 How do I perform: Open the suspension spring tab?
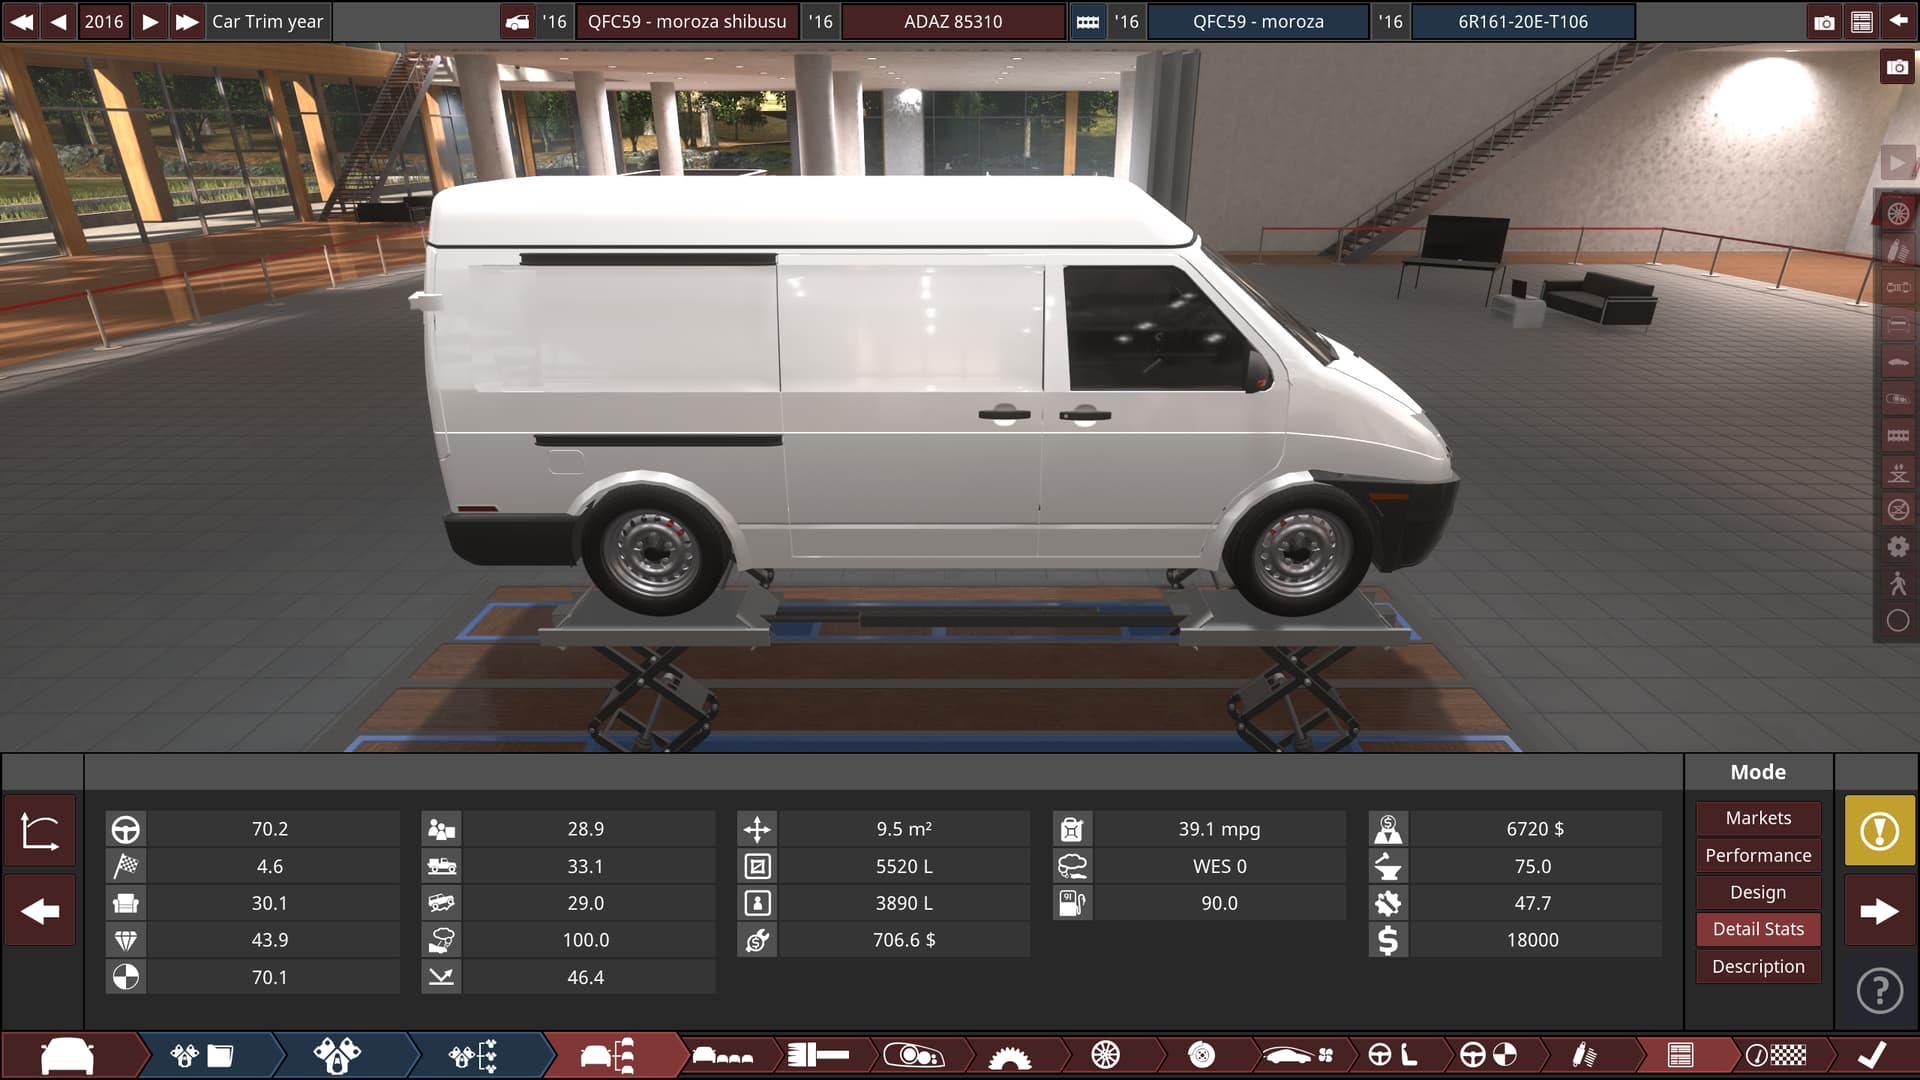point(1583,1055)
